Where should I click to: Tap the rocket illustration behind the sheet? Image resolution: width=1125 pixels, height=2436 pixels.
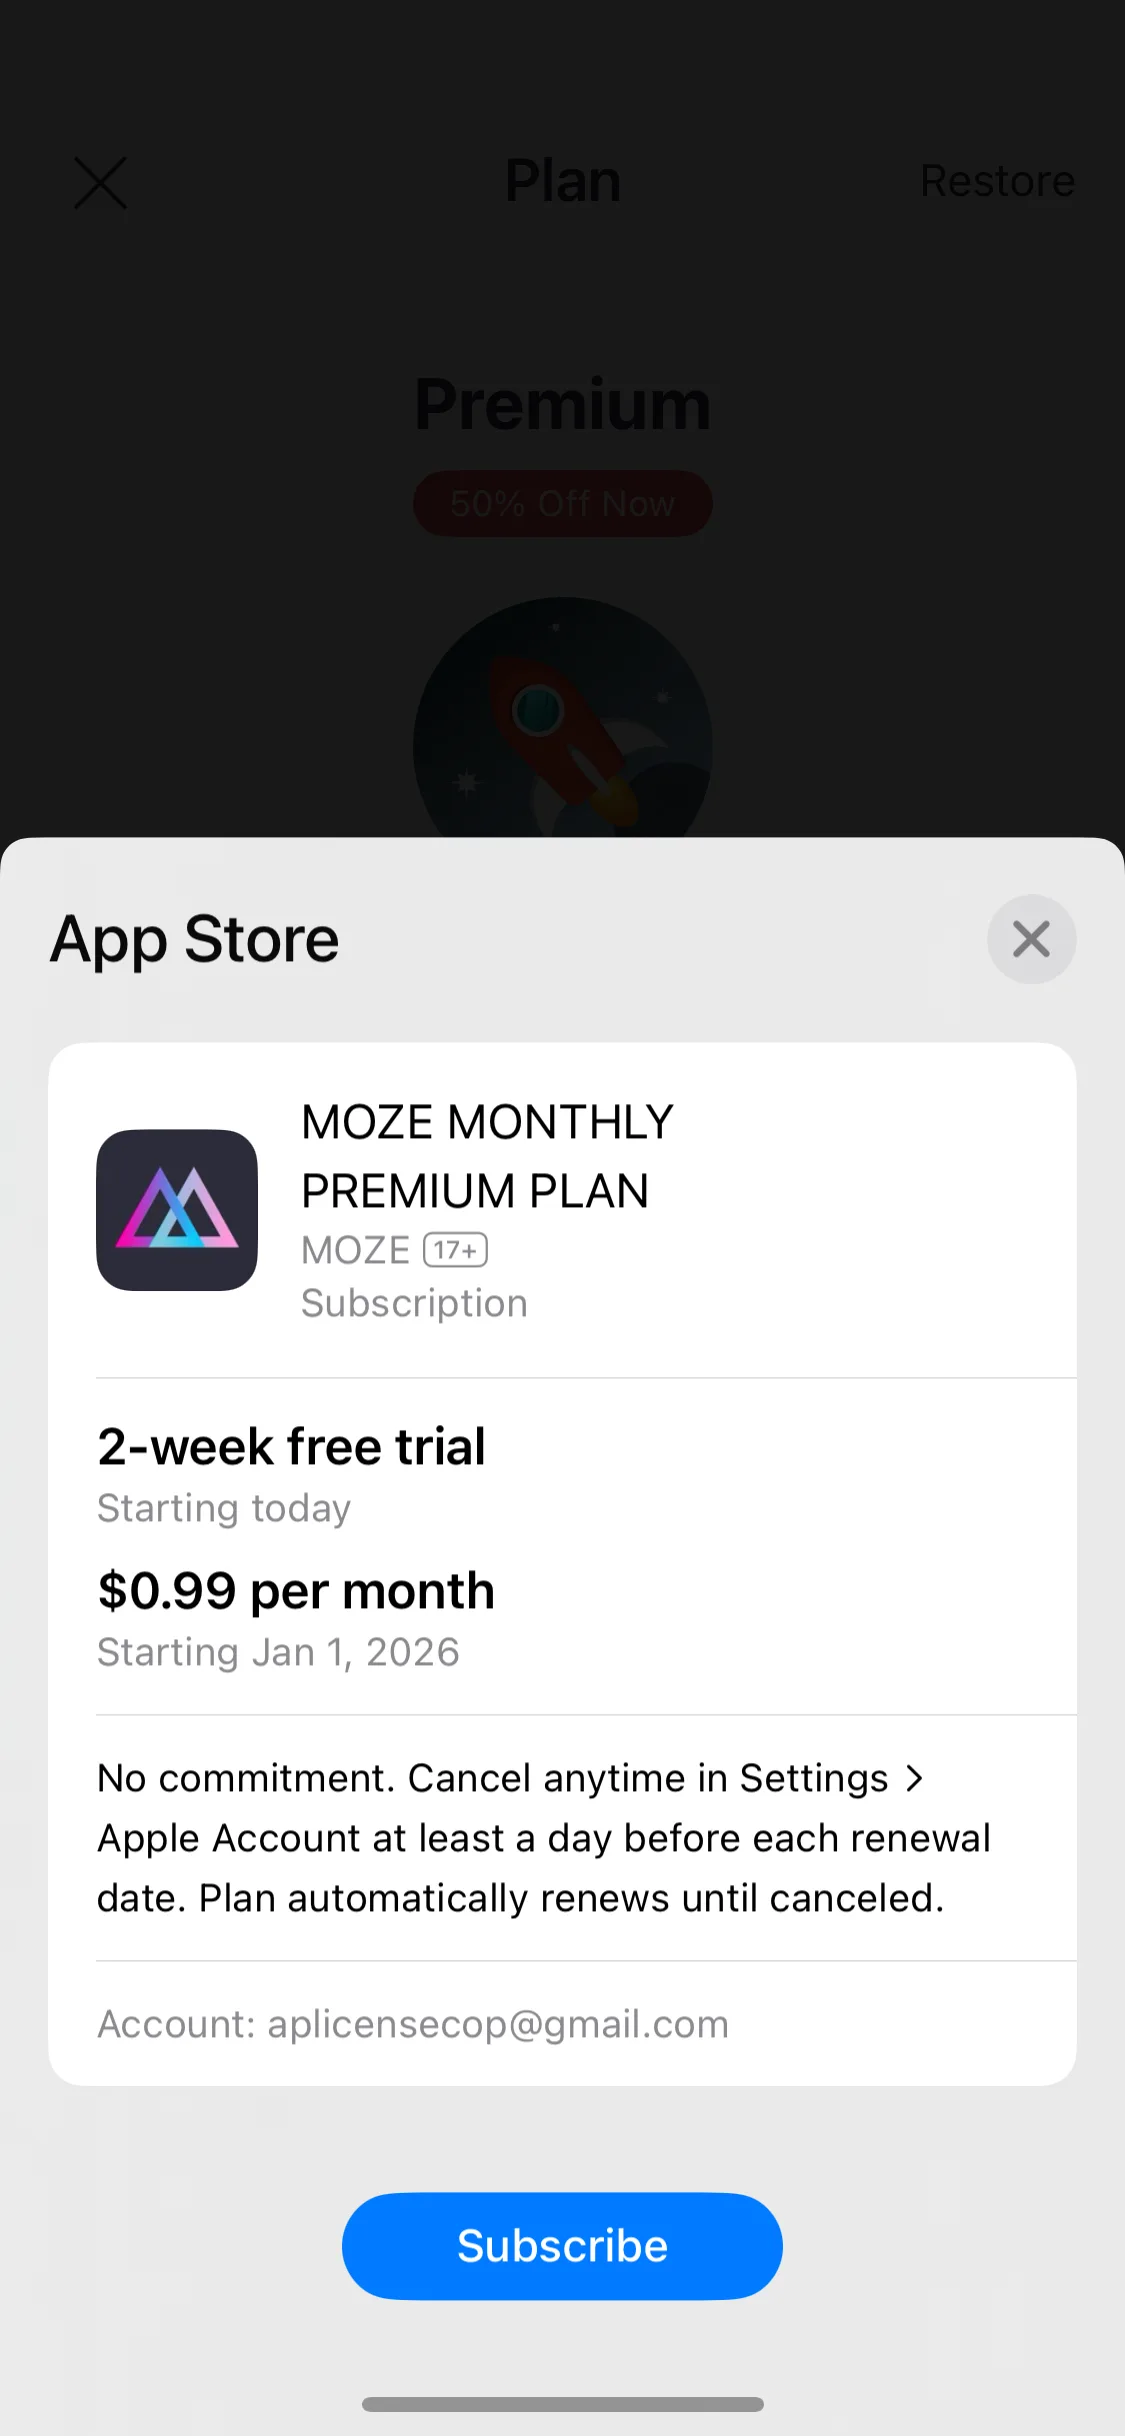click(562, 720)
